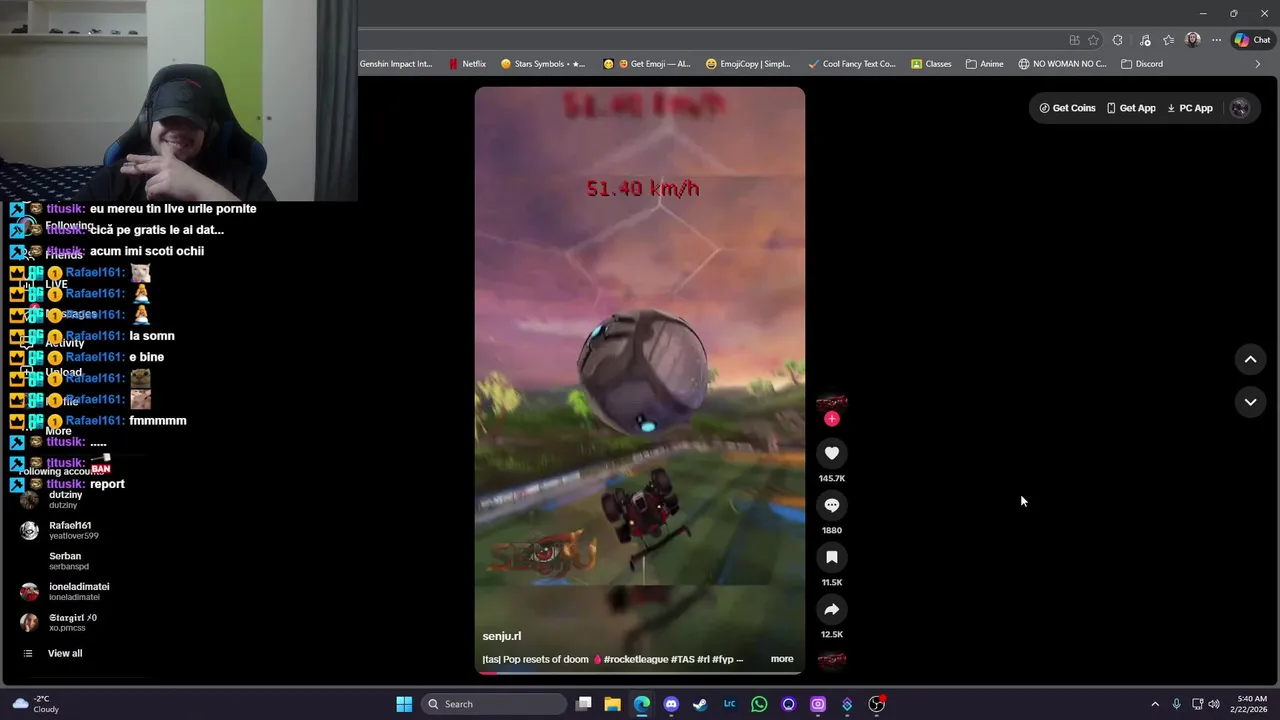The image size is (1280, 720).
Task: Expand the Anime bookmarks folder
Action: click(x=984, y=64)
